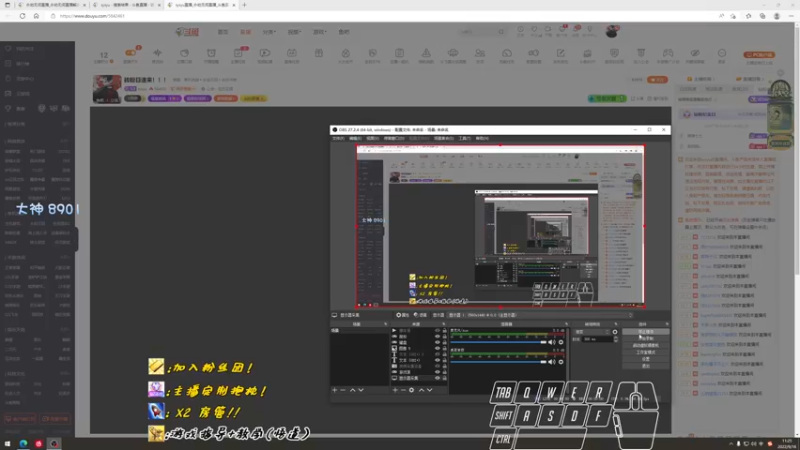Viewport: 800px width, 450px height.
Task: Pop out the Controls dock panel
Action: [x=667, y=324]
